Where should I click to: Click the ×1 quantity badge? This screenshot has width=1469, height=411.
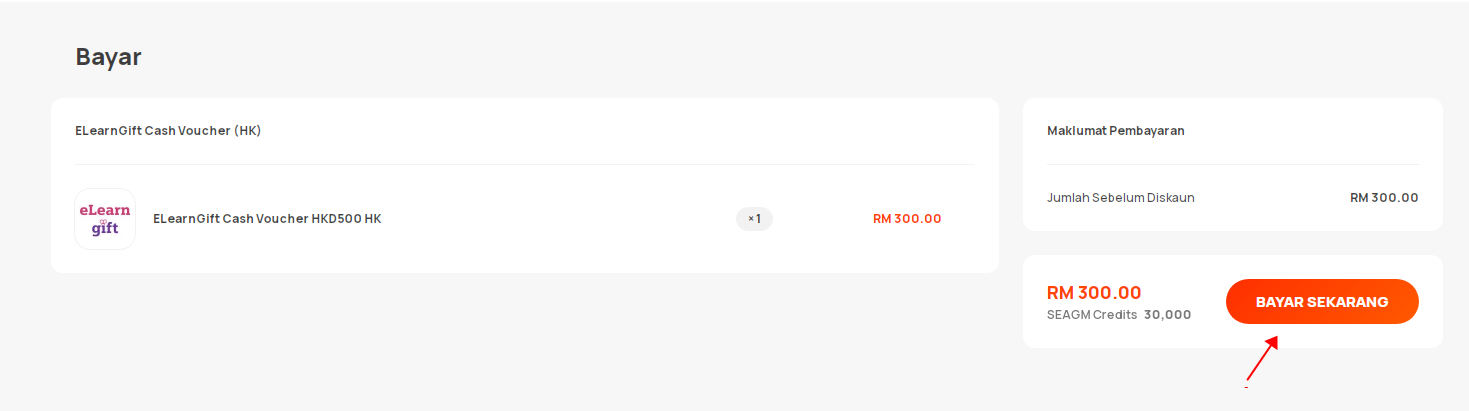pyautogui.click(x=754, y=219)
